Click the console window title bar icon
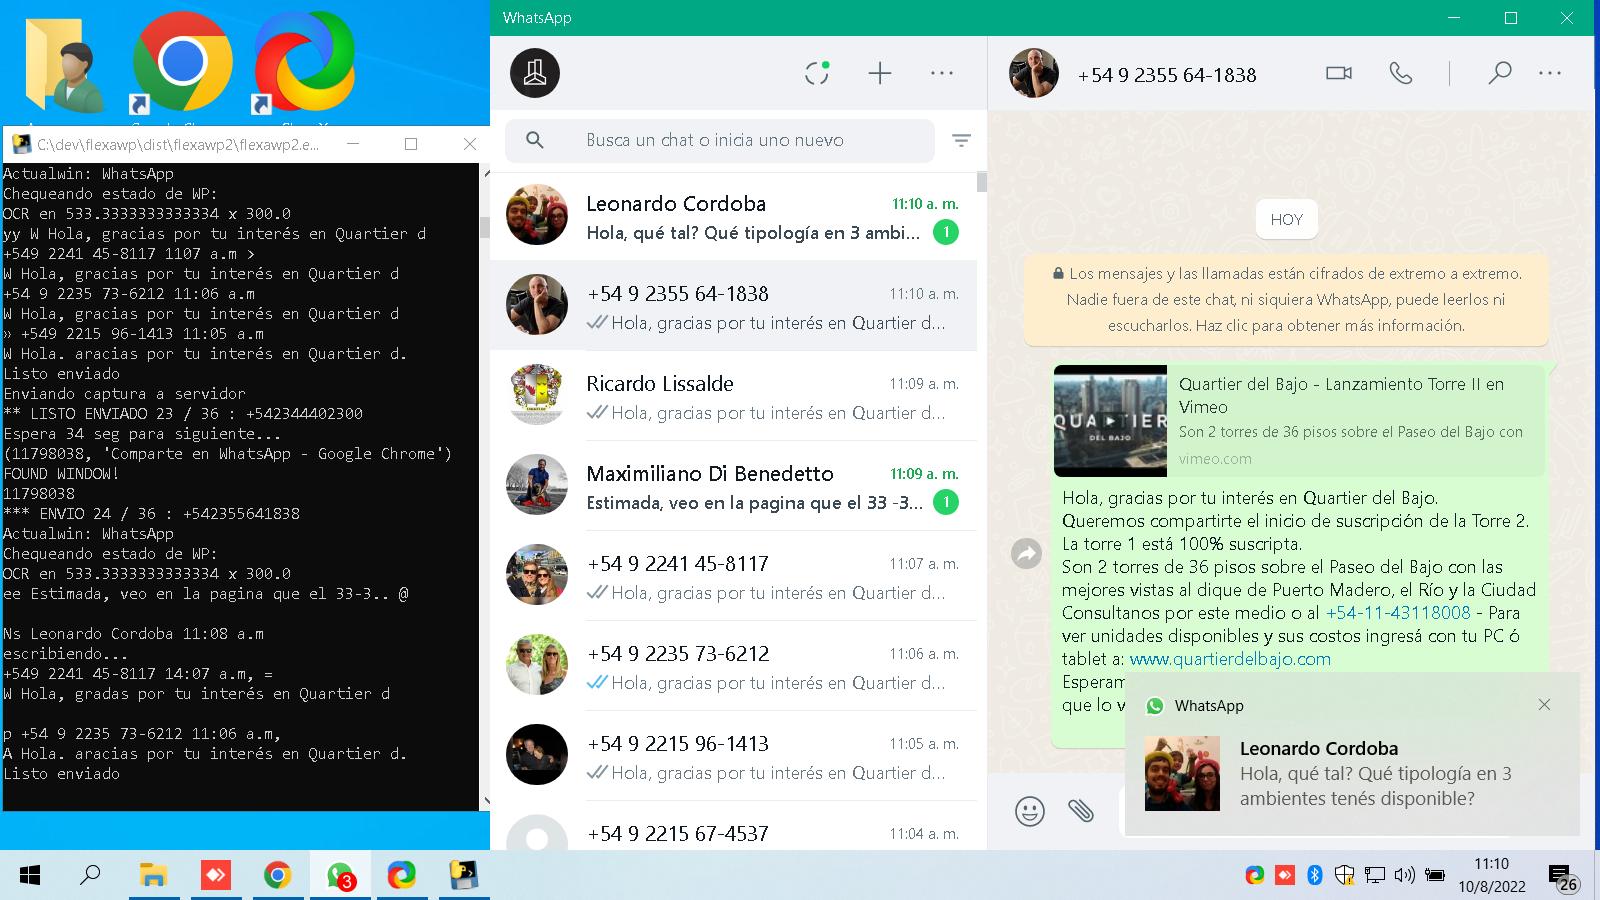Viewport: 1600px width, 900px height. coord(20,144)
